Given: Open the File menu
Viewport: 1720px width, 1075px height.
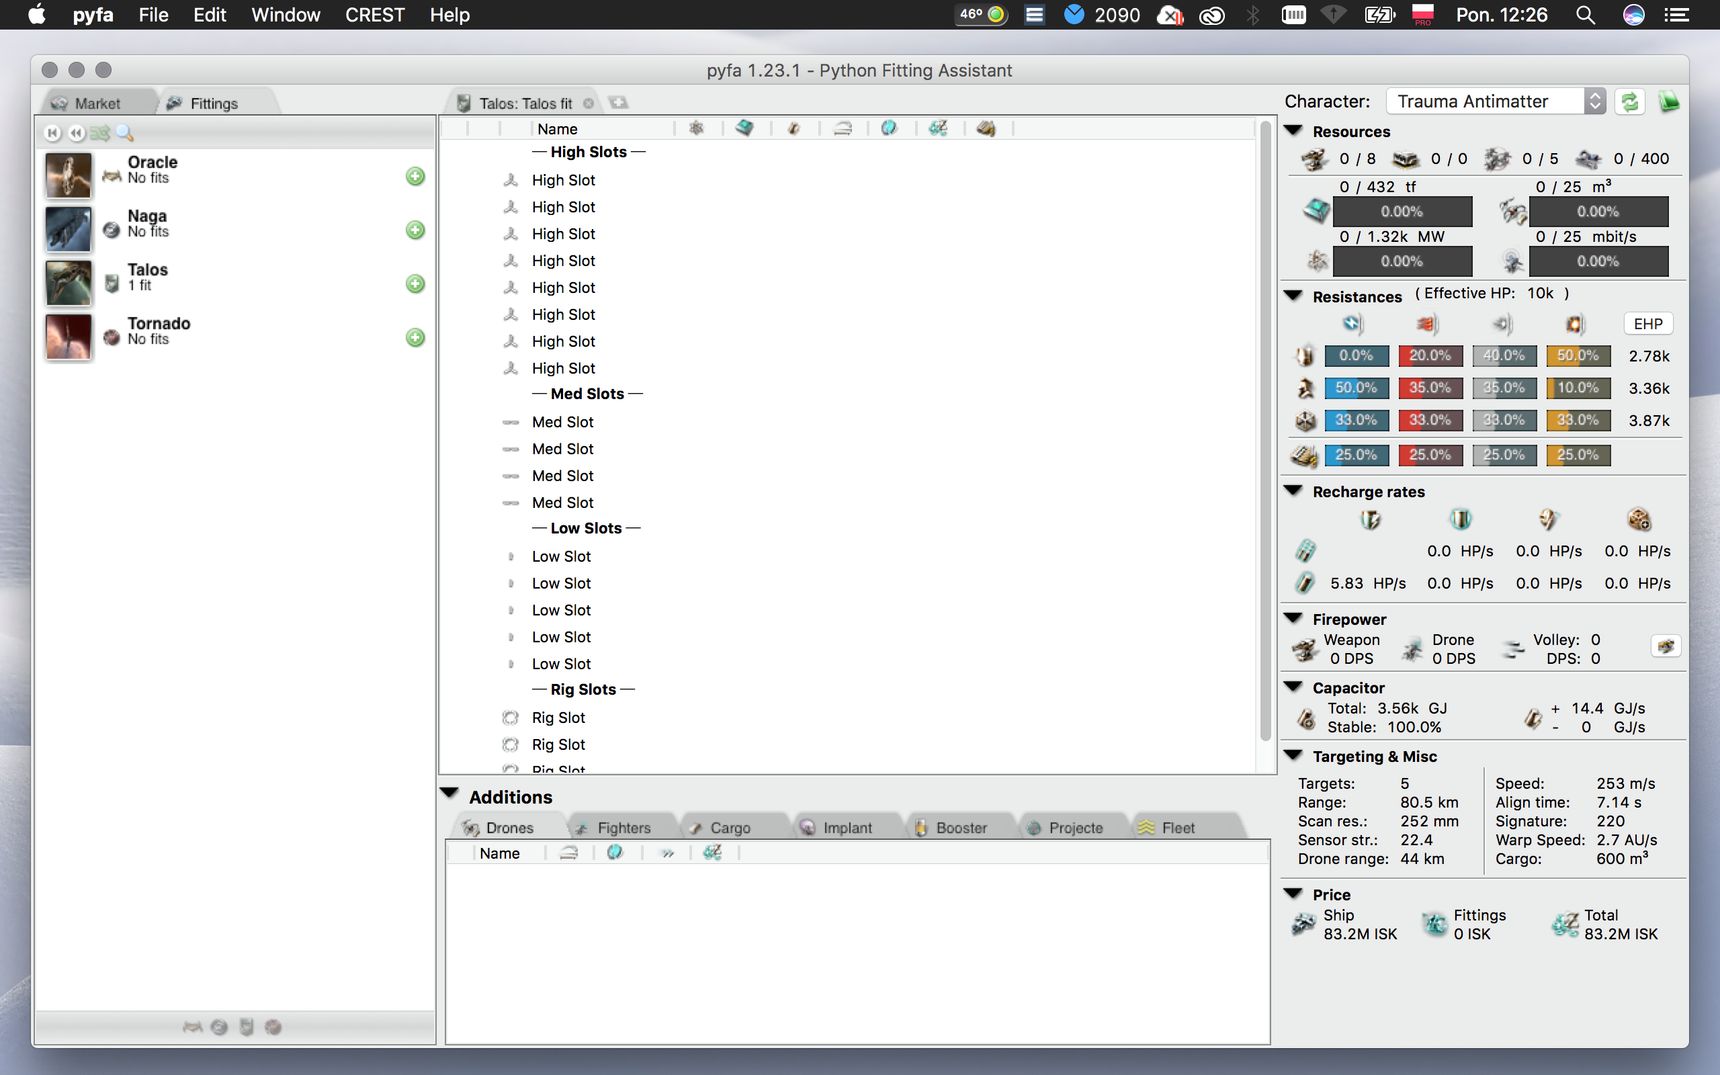Looking at the screenshot, I should [153, 15].
